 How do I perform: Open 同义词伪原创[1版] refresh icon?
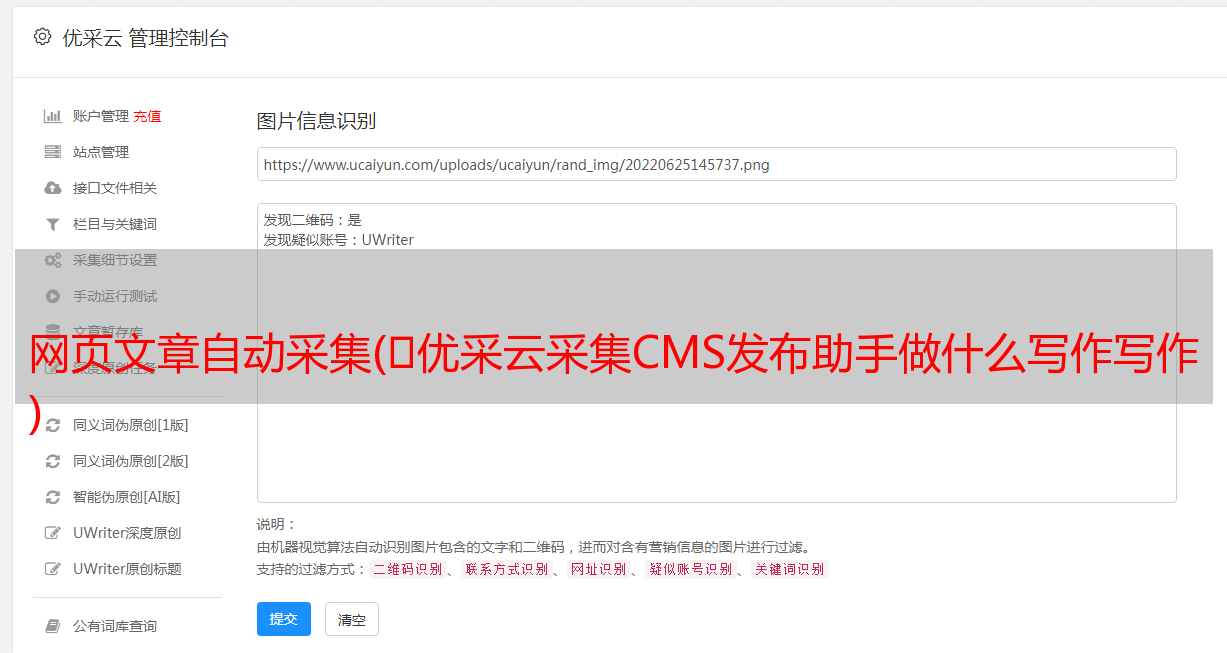click(53, 425)
